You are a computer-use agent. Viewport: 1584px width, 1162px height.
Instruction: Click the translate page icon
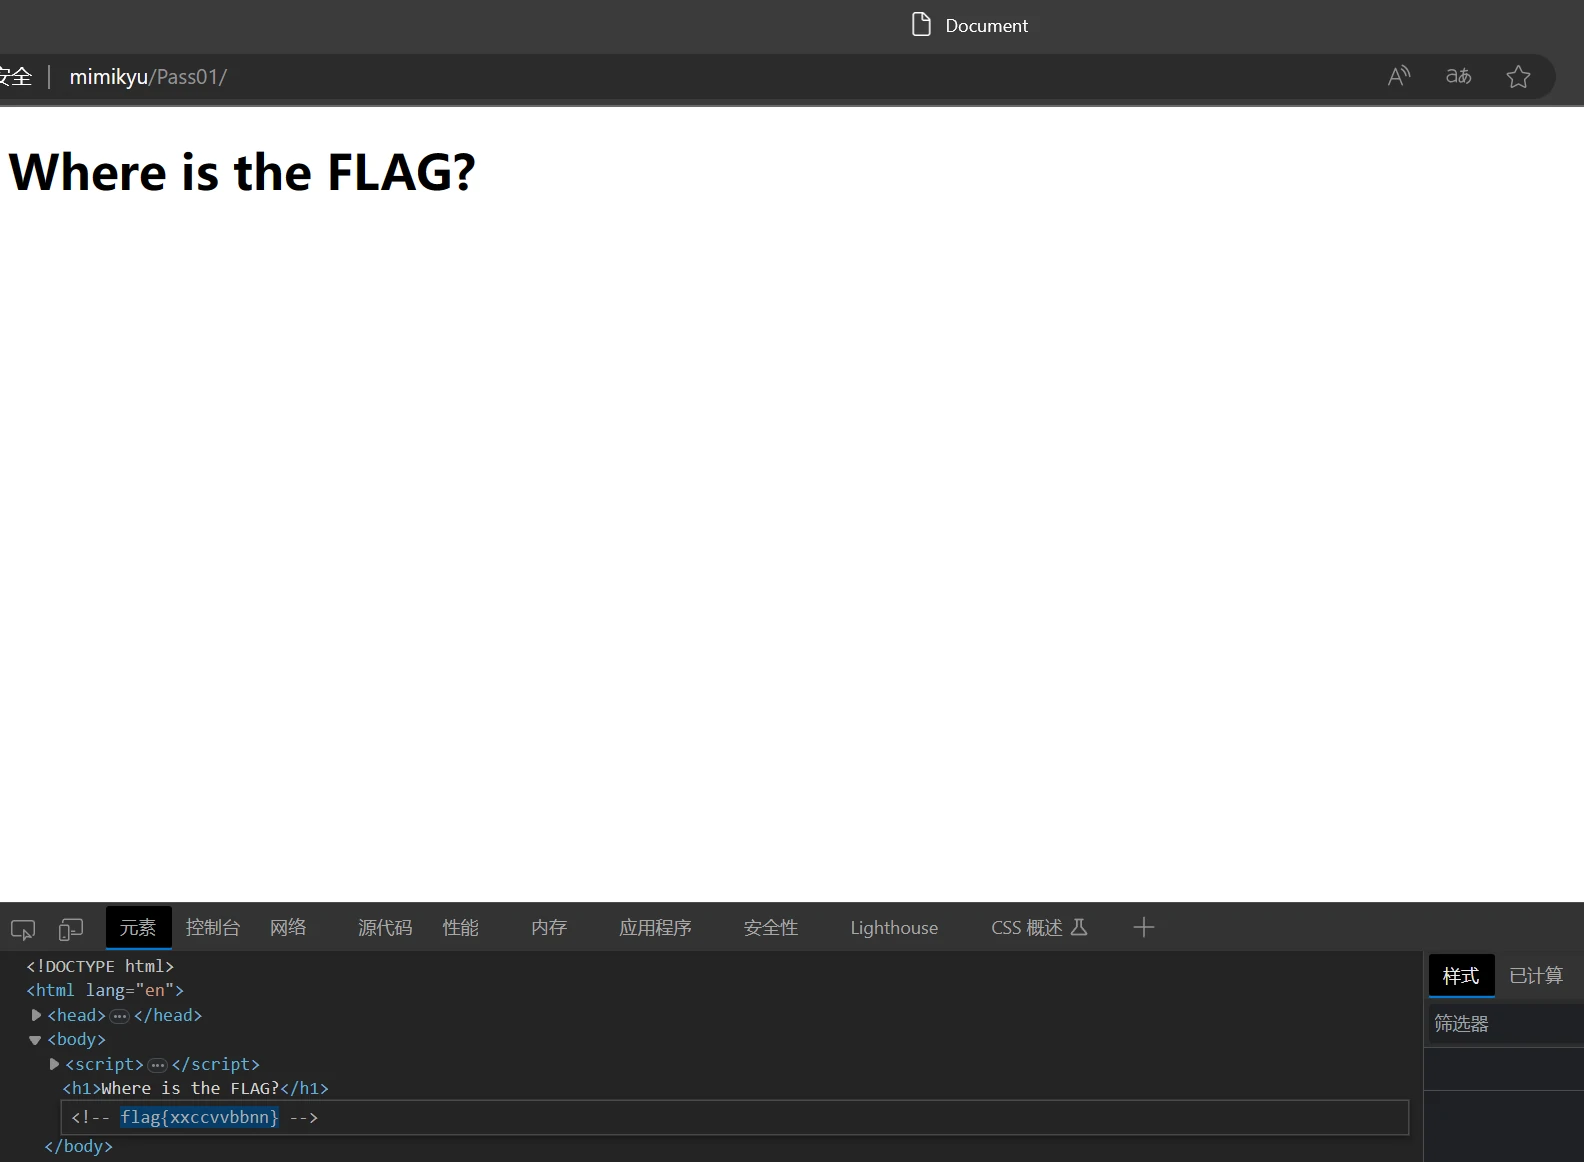pyautogui.click(x=1458, y=76)
